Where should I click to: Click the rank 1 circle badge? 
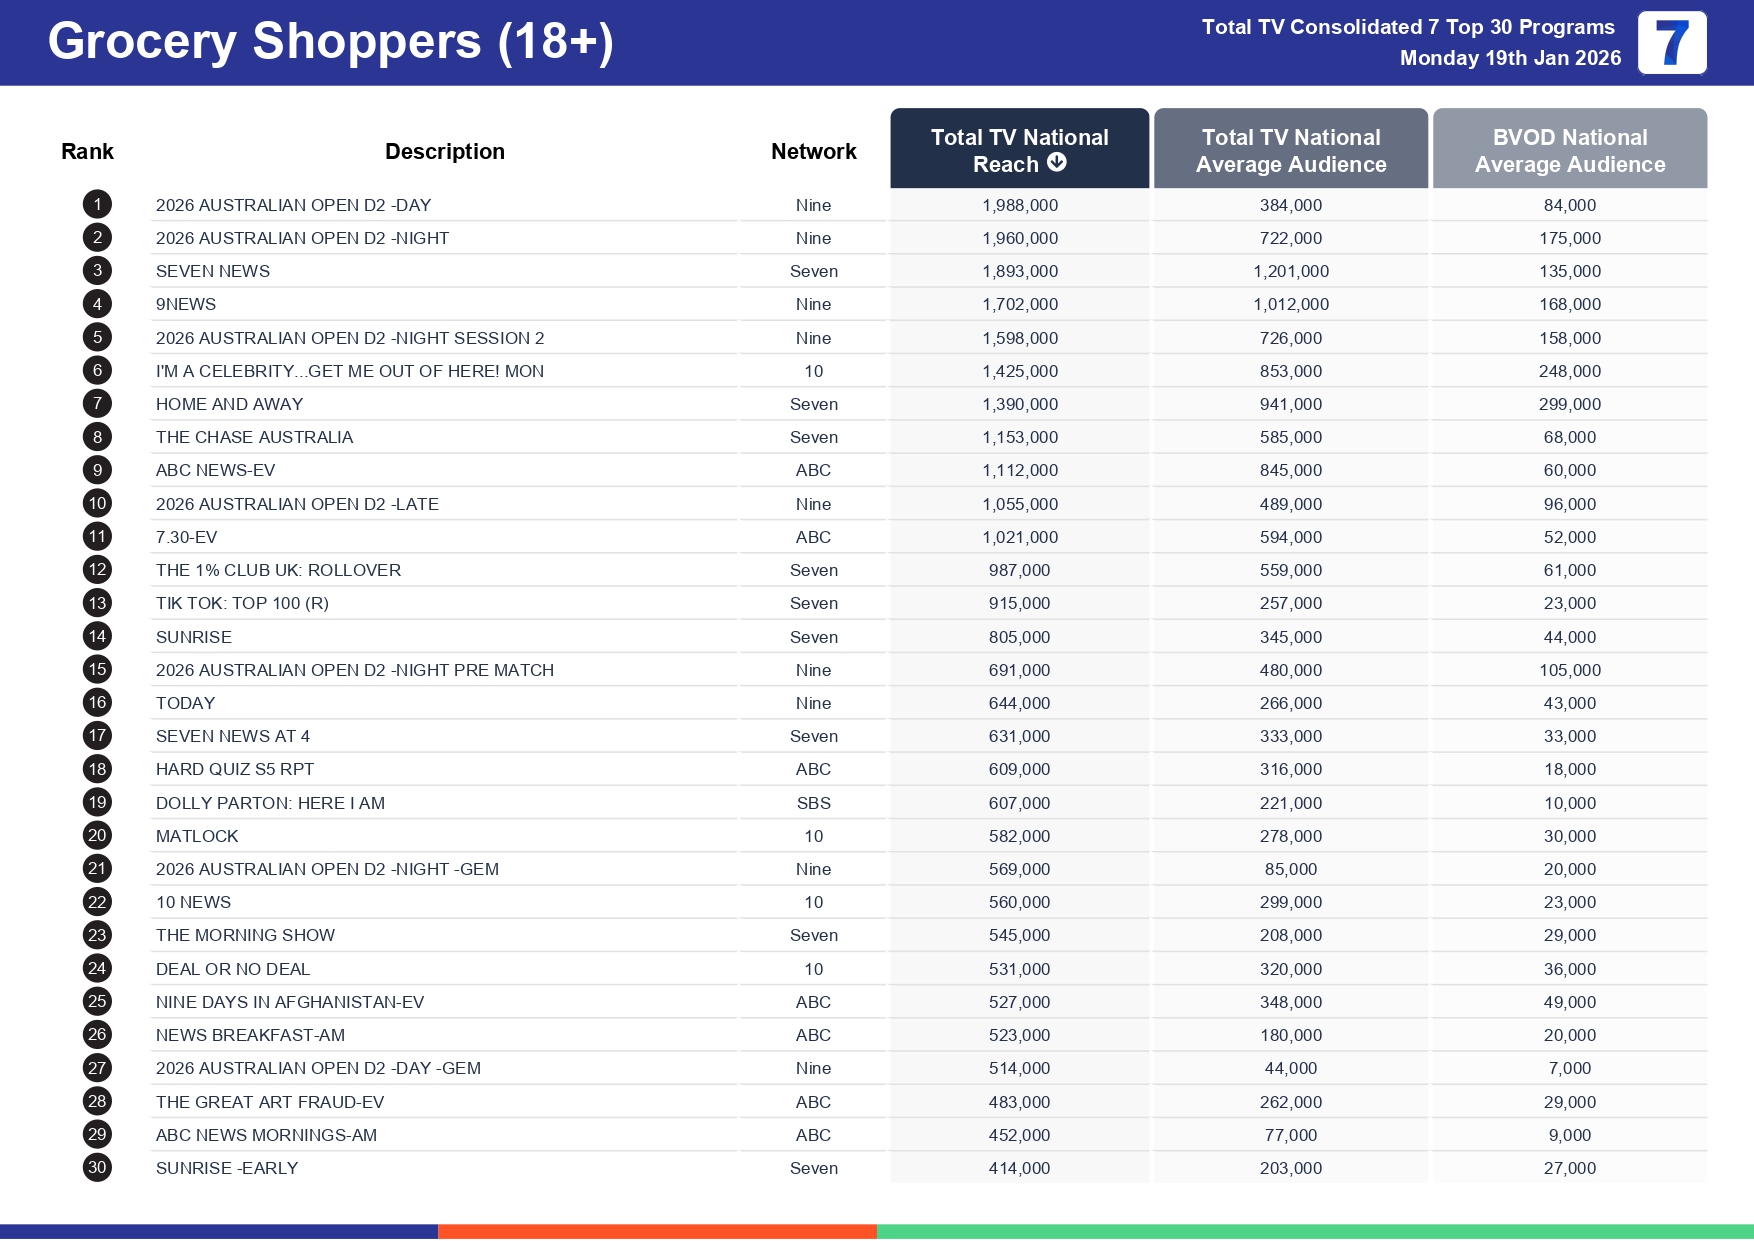pyautogui.click(x=97, y=205)
